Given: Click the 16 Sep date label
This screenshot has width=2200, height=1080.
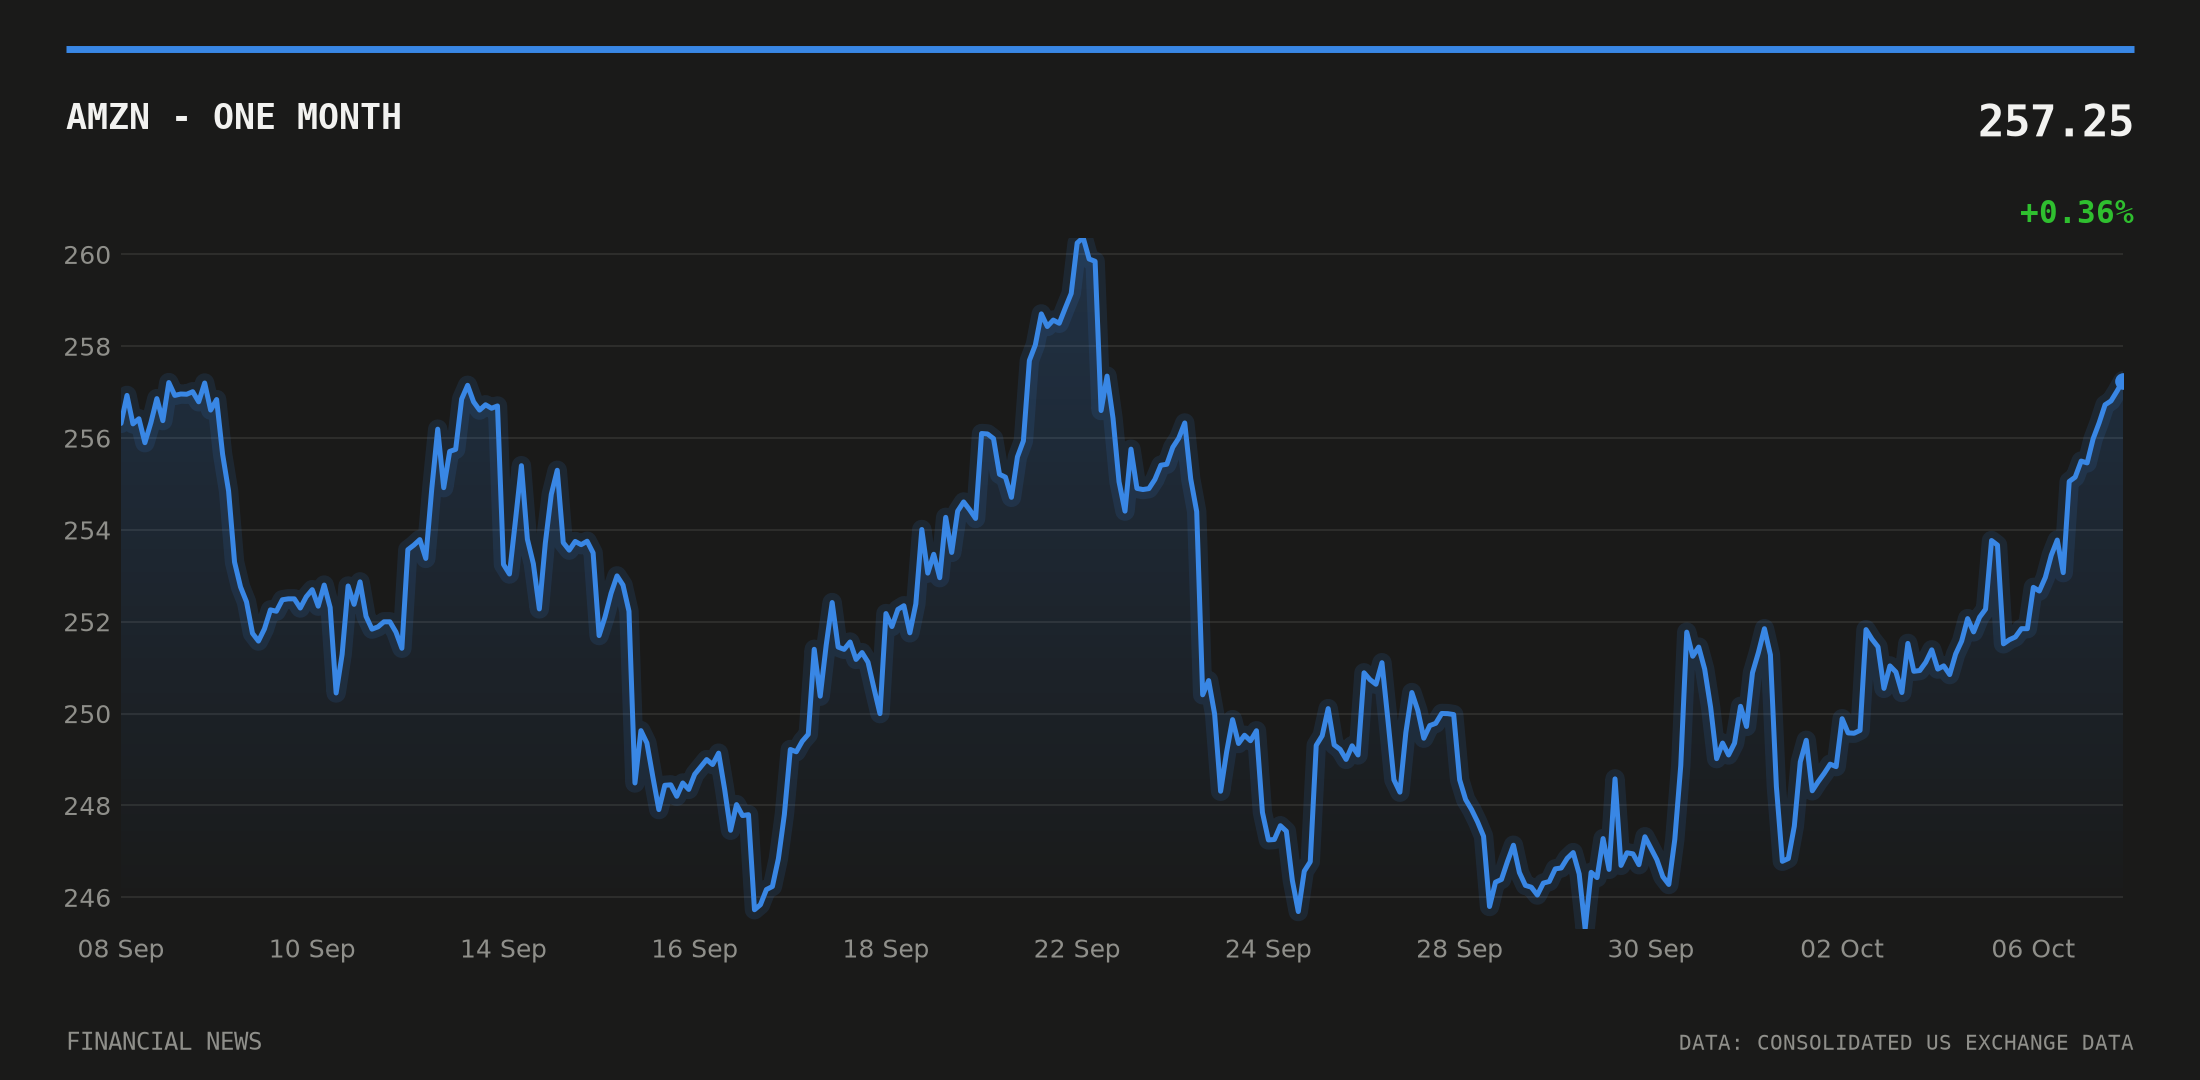Looking at the screenshot, I should [x=695, y=949].
